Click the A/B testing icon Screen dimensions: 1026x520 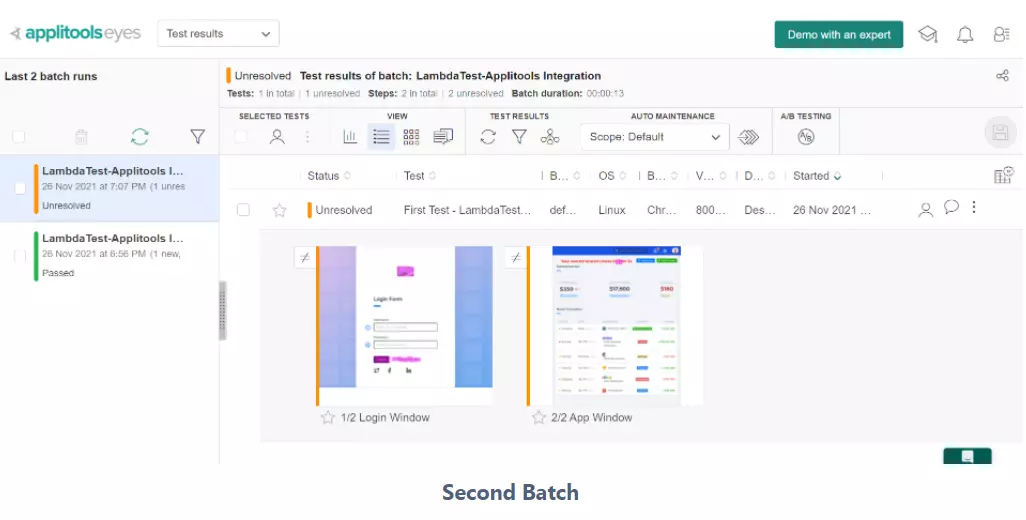[806, 137]
